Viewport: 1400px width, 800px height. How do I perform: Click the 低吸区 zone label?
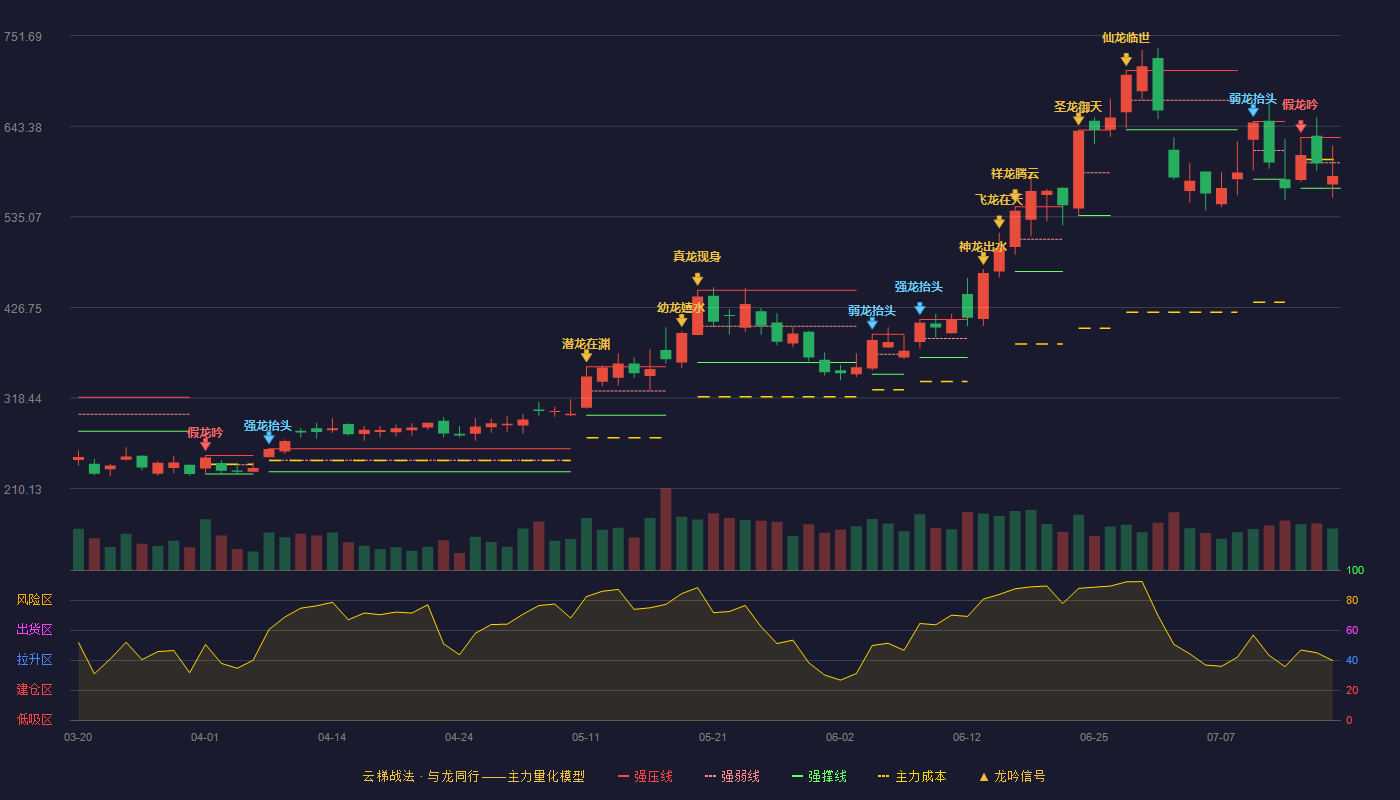(x=34, y=719)
